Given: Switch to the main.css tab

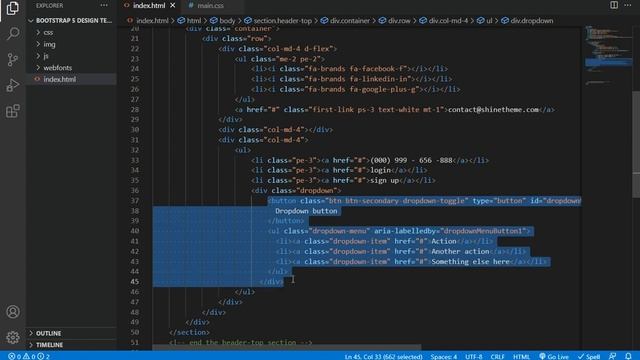Looking at the screenshot, I should click(210, 5).
